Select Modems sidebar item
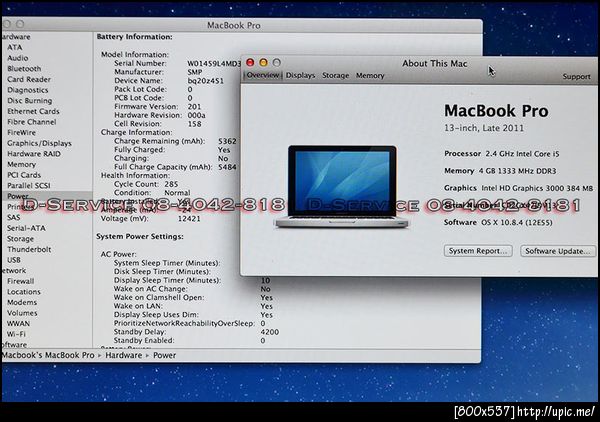The width and height of the screenshot is (600, 422). [x=22, y=303]
